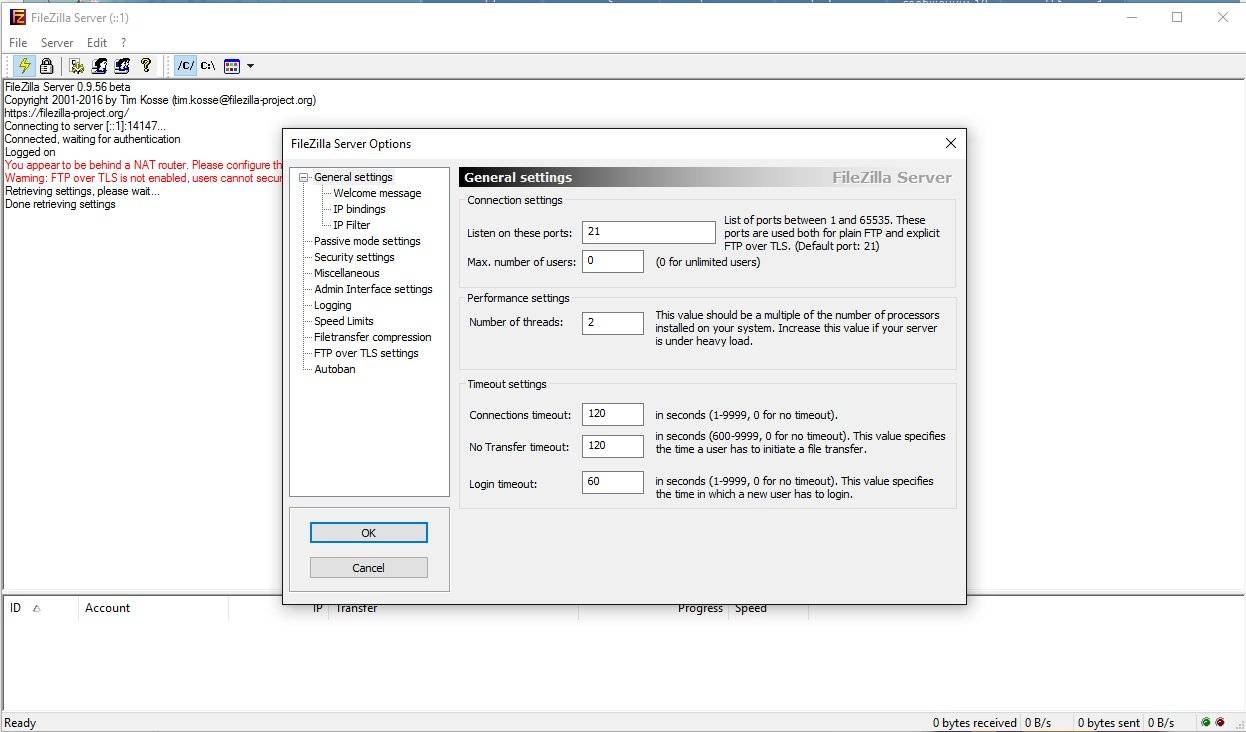This screenshot has width=1246, height=732.
Task: Open the Server menu
Action: tap(57, 43)
